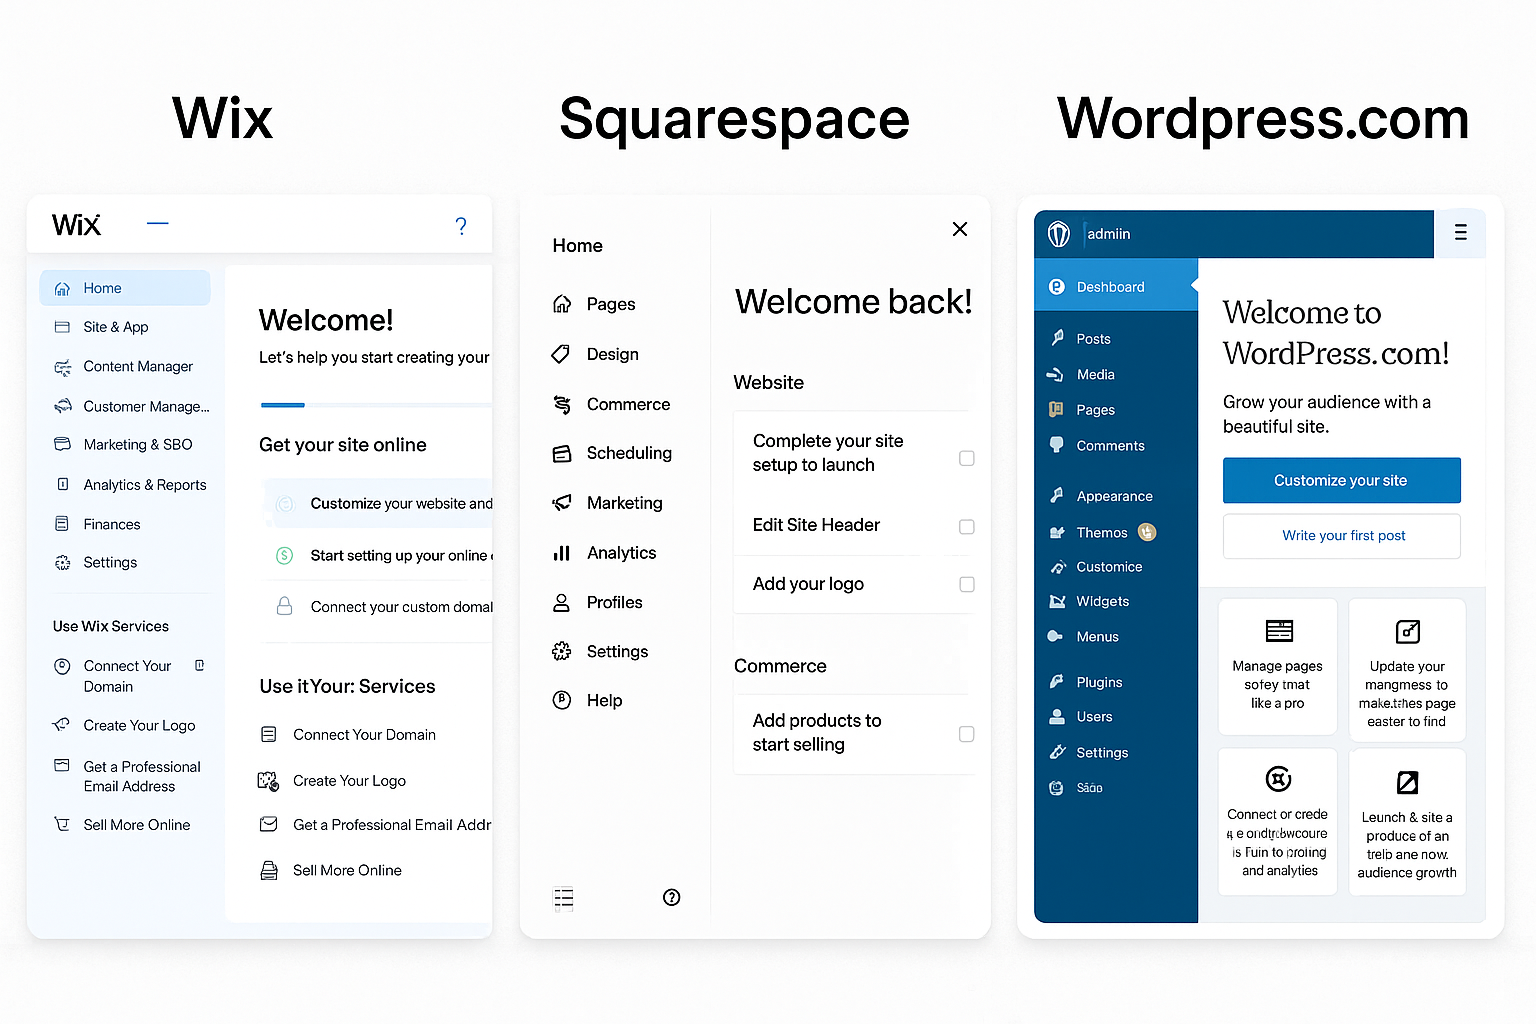This screenshot has width=1536, height=1024.
Task: Open the WordPress Plugins icon in sidebar
Action: pos(1056,682)
